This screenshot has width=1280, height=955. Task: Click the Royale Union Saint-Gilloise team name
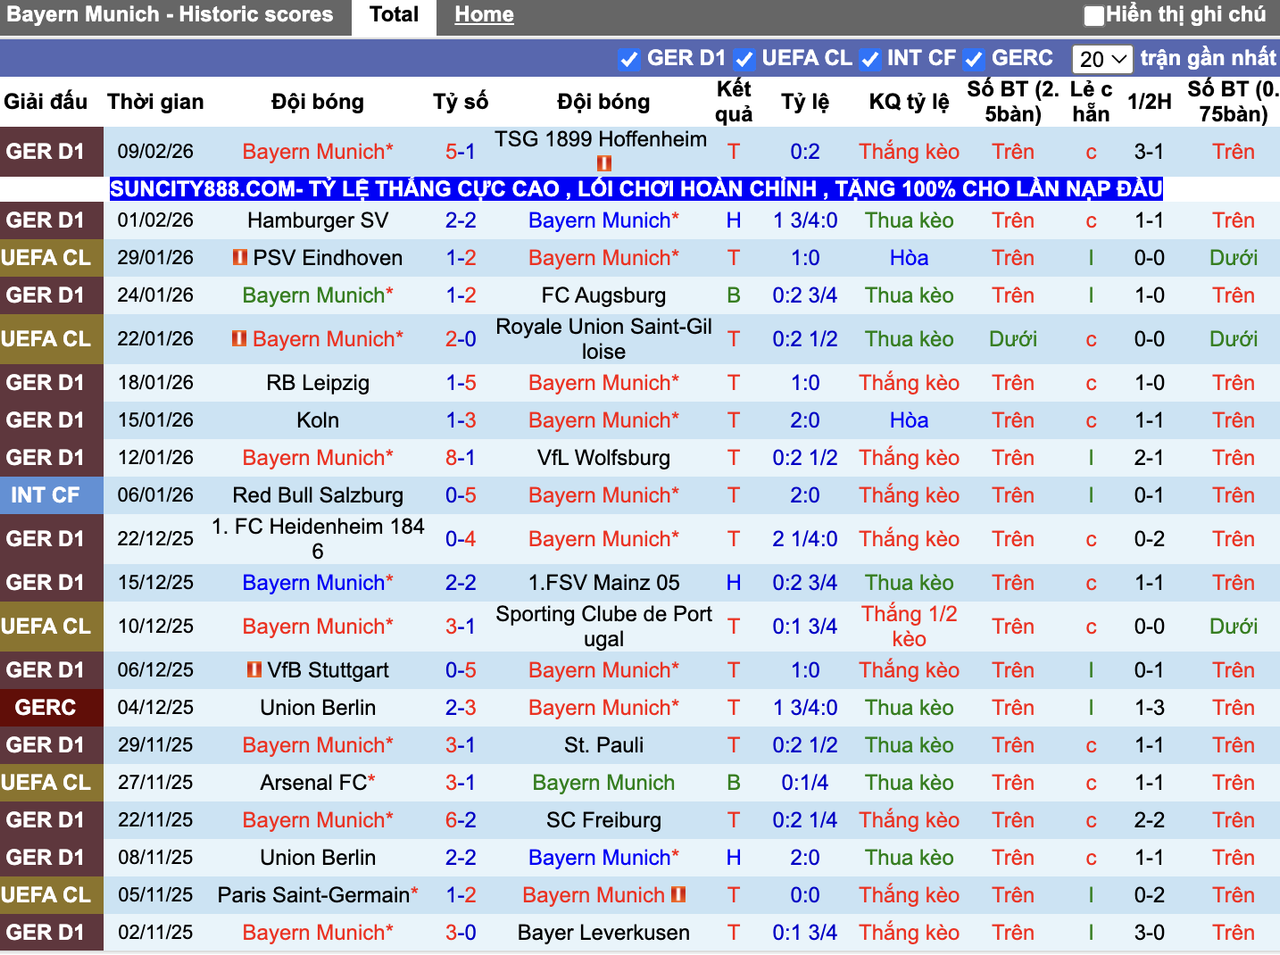tap(604, 339)
